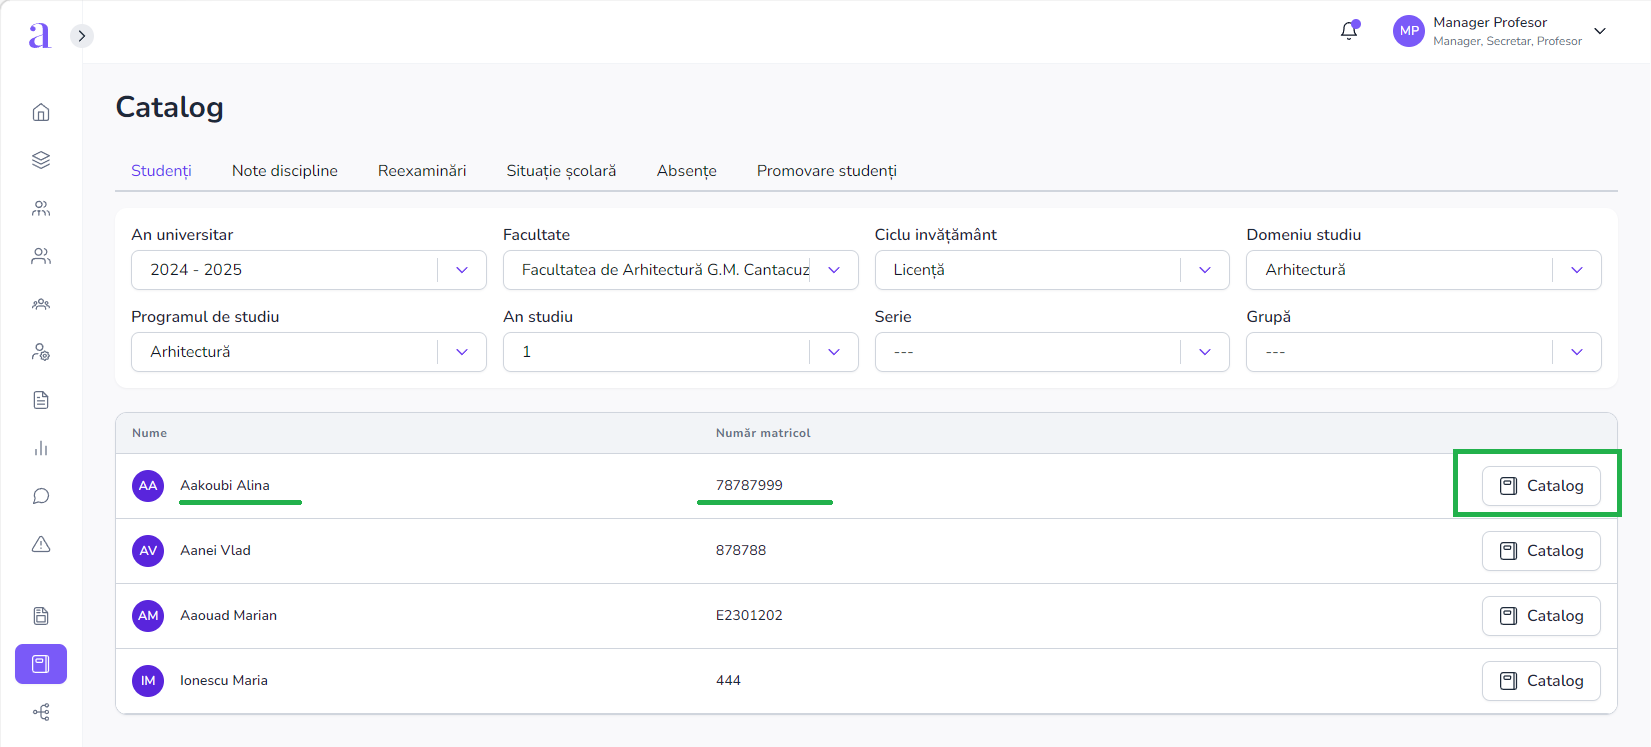The image size is (1651, 747).
Task: Open the stacked layers sidebar icon
Action: tap(41, 160)
